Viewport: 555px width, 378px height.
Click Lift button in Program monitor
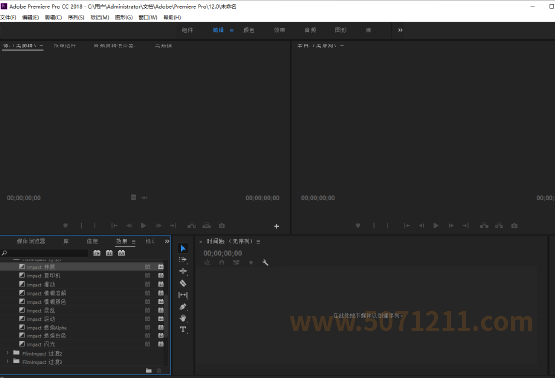(484, 225)
